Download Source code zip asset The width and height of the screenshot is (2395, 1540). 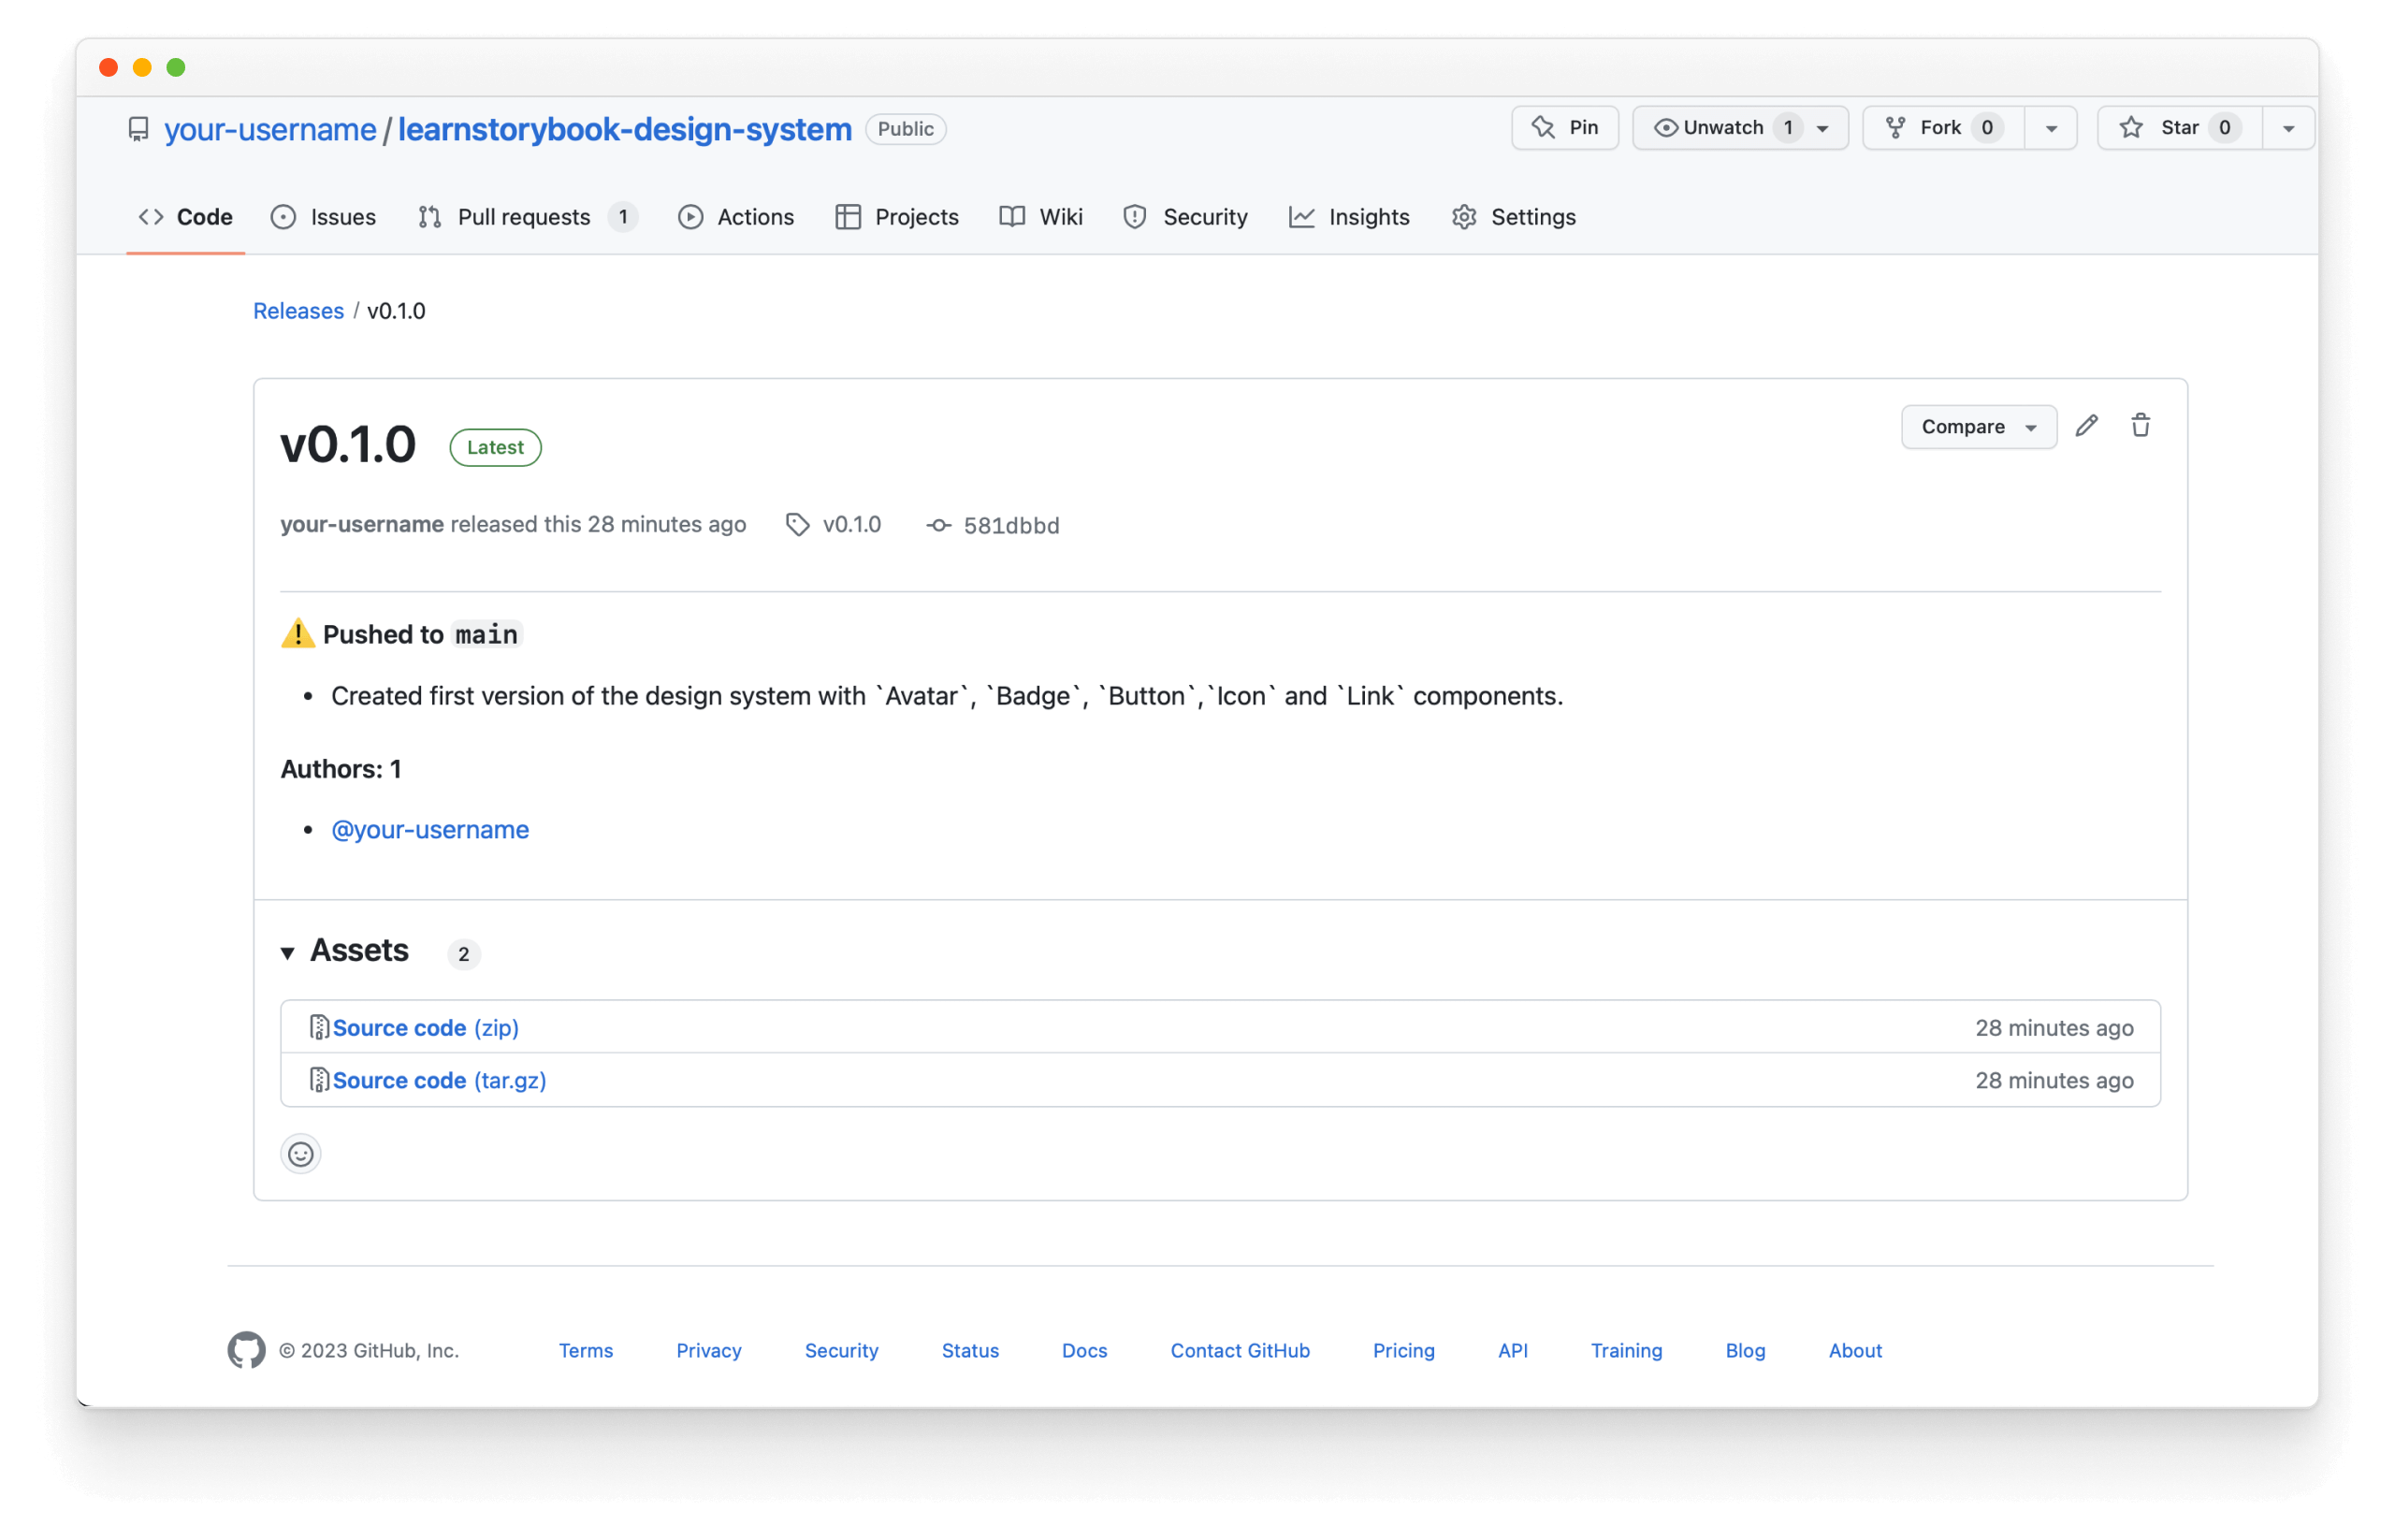pos(426,1026)
